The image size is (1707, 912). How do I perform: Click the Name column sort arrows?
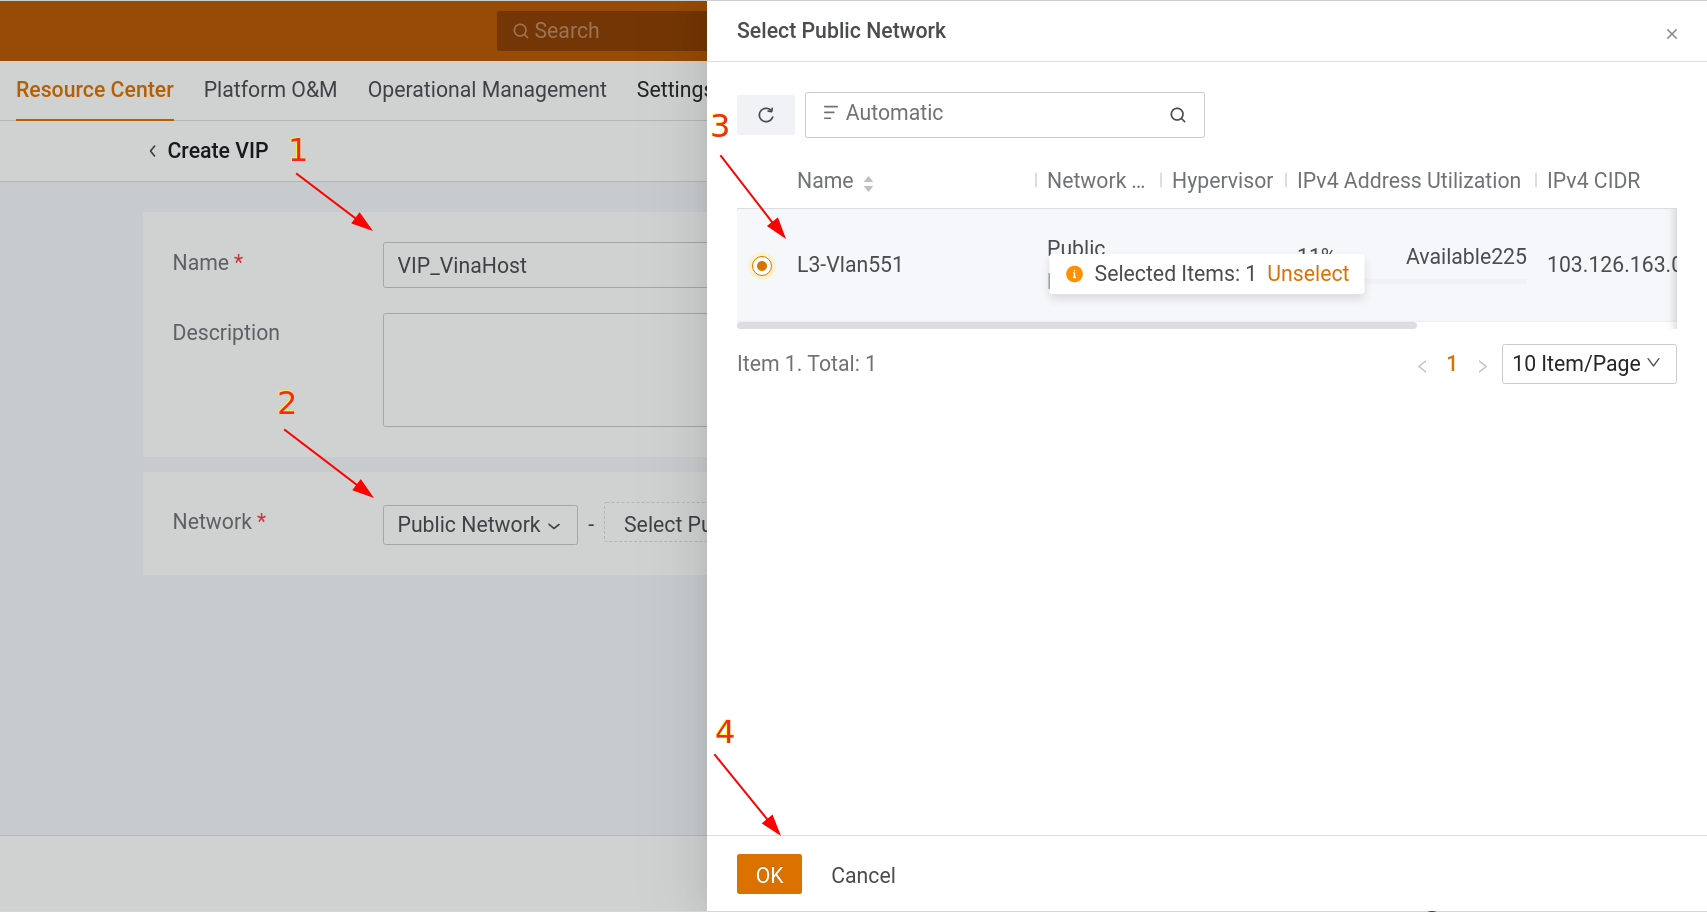[x=868, y=183]
